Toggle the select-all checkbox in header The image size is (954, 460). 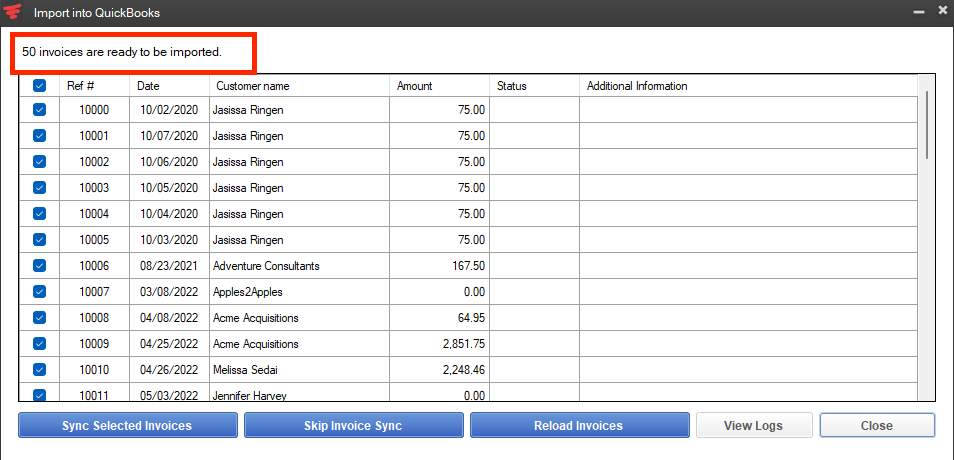[x=39, y=86]
